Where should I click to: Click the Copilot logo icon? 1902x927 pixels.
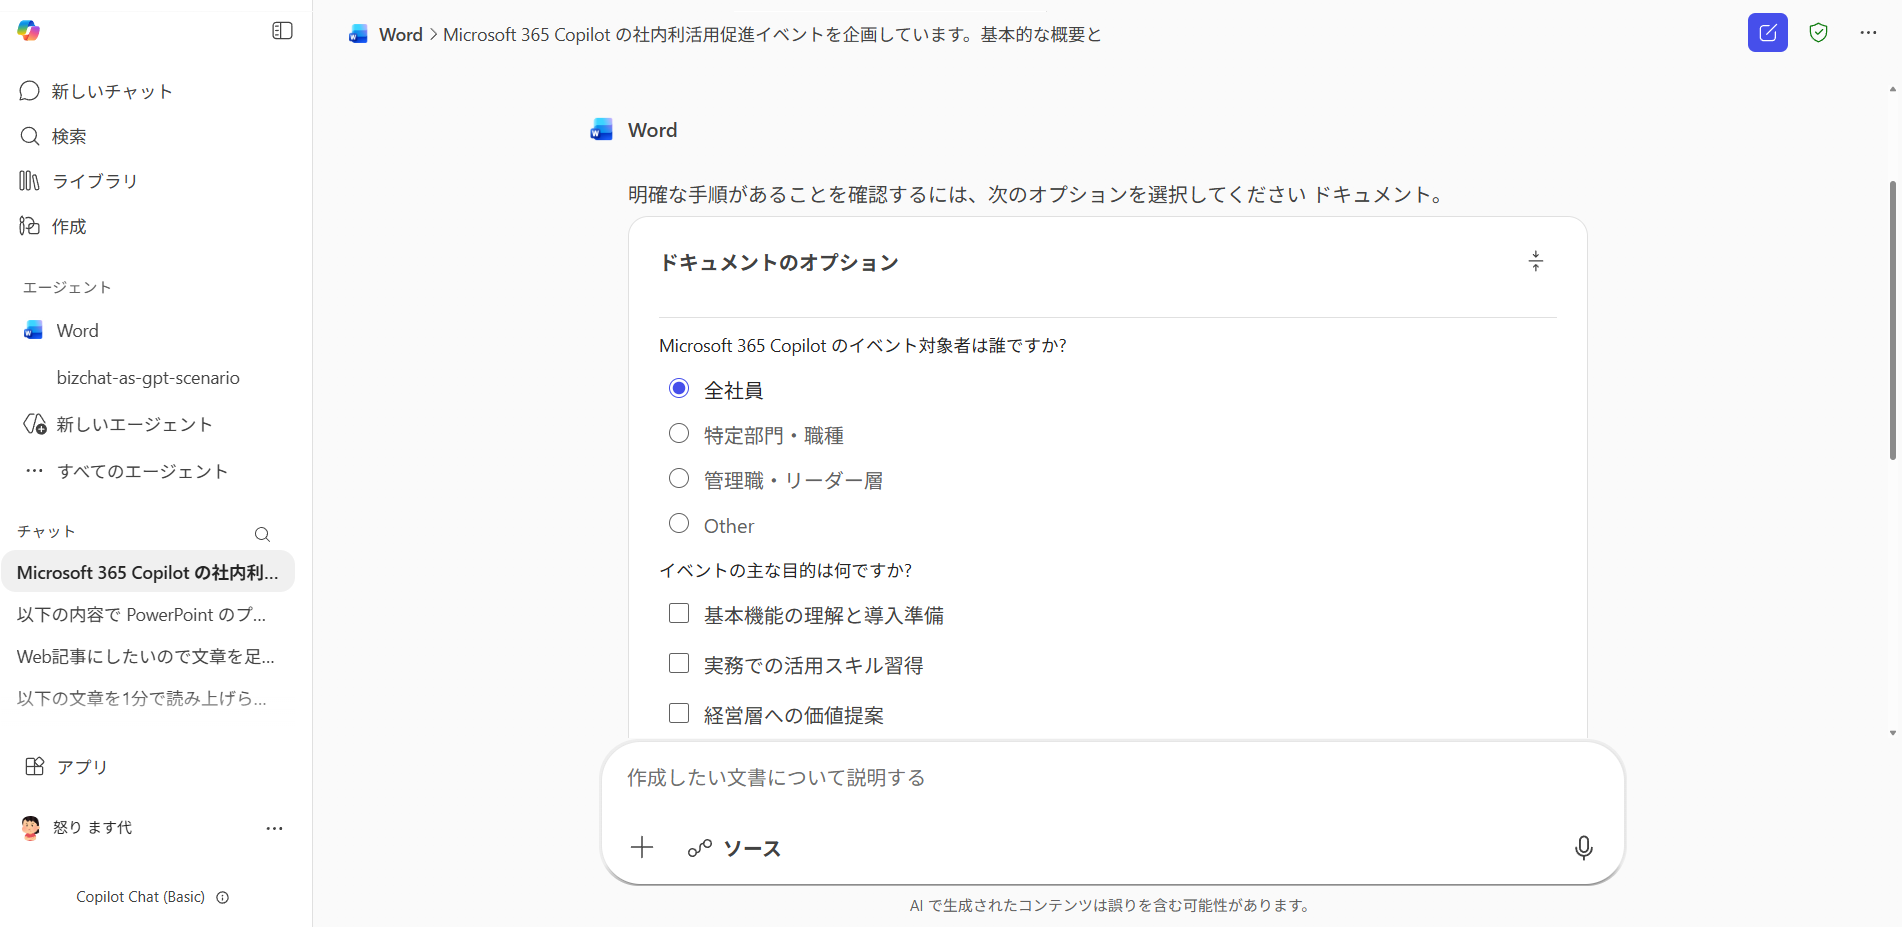(x=29, y=31)
